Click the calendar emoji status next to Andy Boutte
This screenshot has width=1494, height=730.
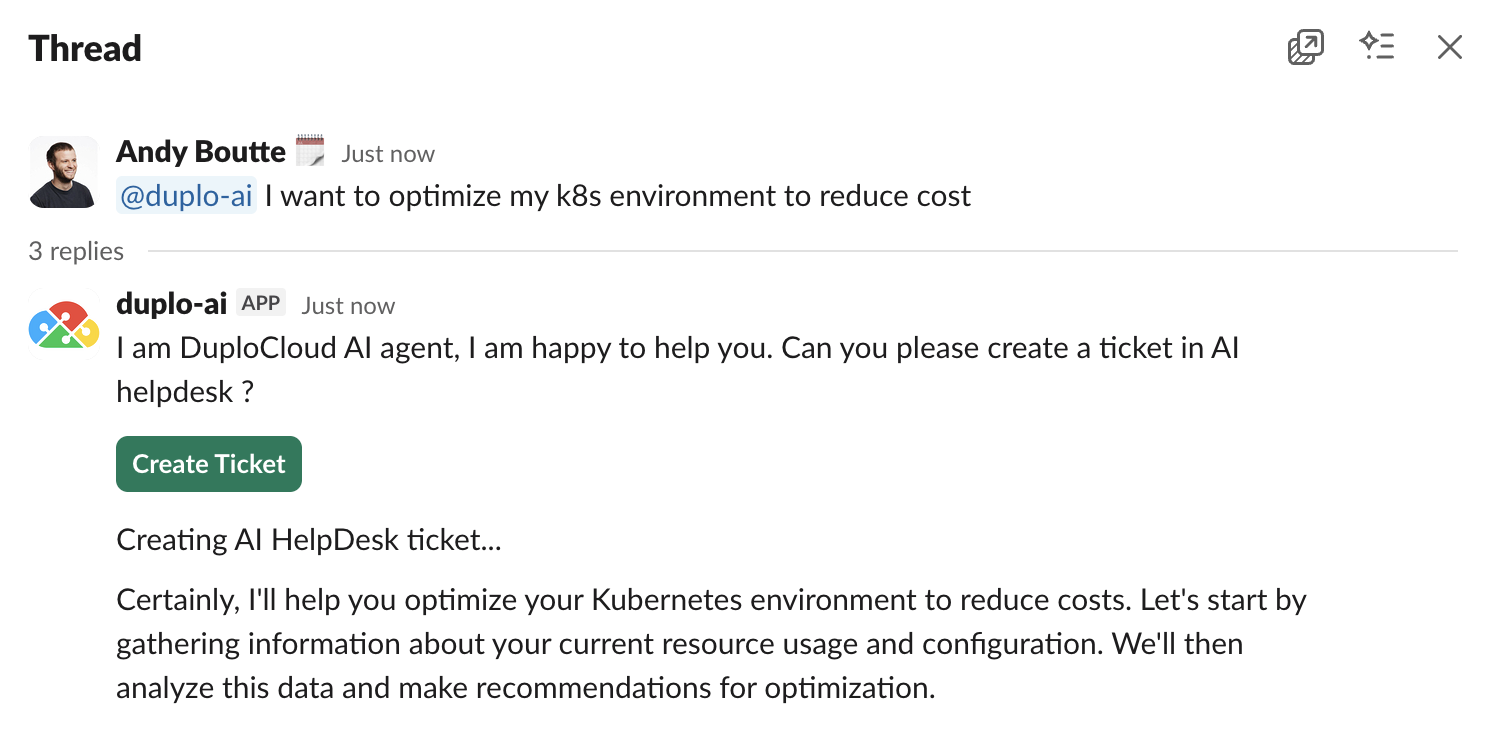[311, 150]
